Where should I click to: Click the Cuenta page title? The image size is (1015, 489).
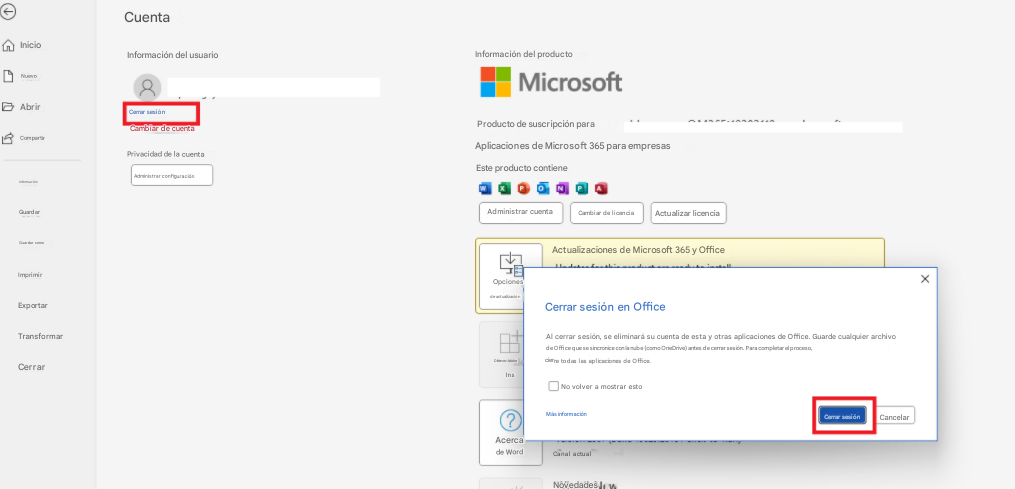(x=147, y=17)
